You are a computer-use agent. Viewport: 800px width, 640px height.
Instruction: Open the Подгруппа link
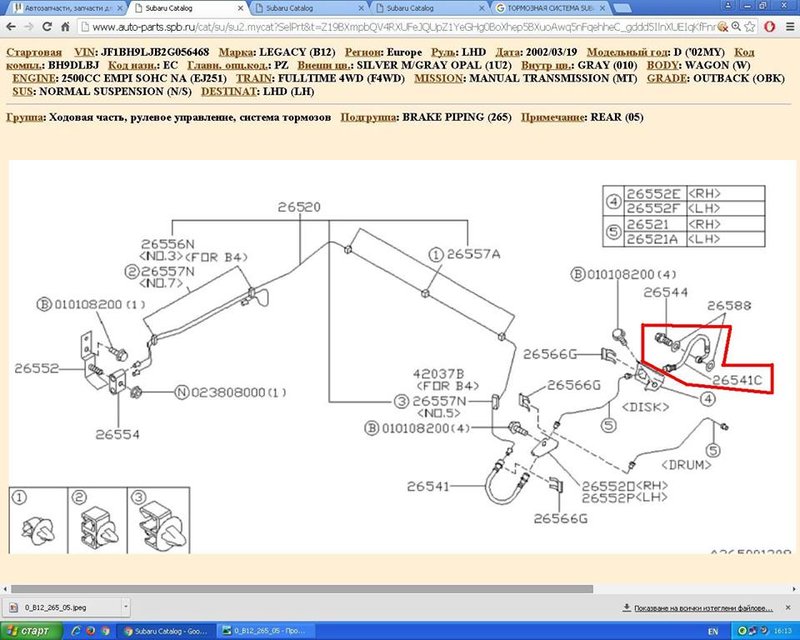(368, 117)
